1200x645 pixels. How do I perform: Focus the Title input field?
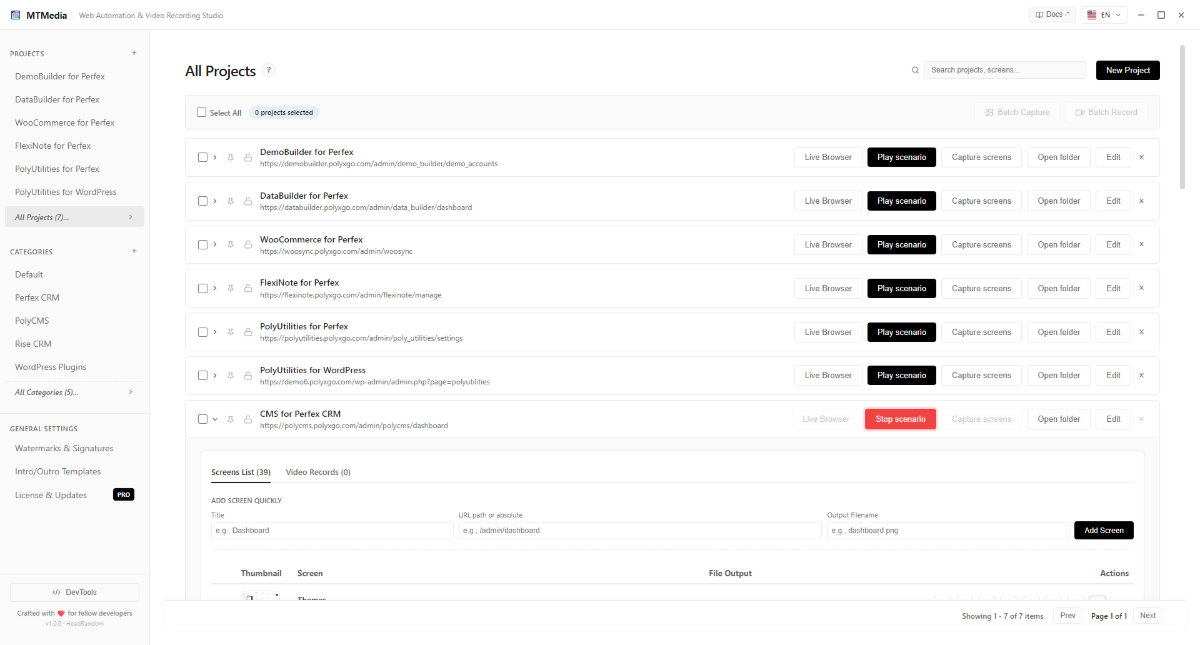coord(332,530)
